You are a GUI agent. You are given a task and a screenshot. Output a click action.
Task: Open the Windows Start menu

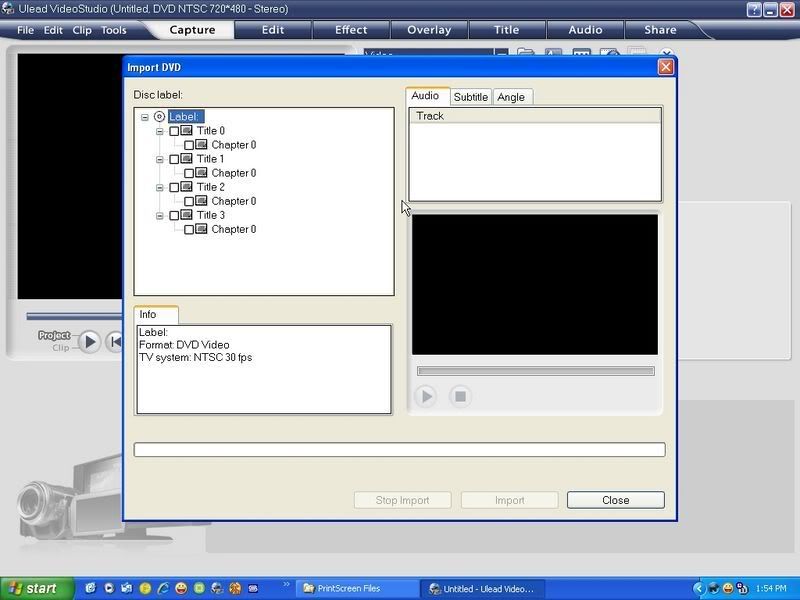point(37,588)
